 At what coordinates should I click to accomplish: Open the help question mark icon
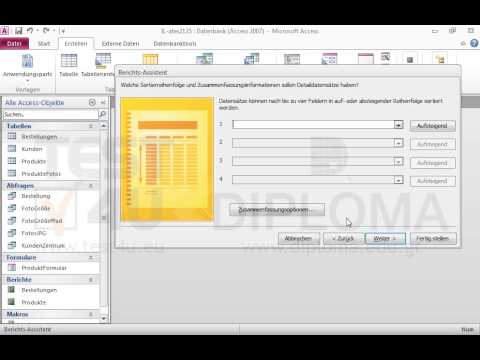(474, 43)
